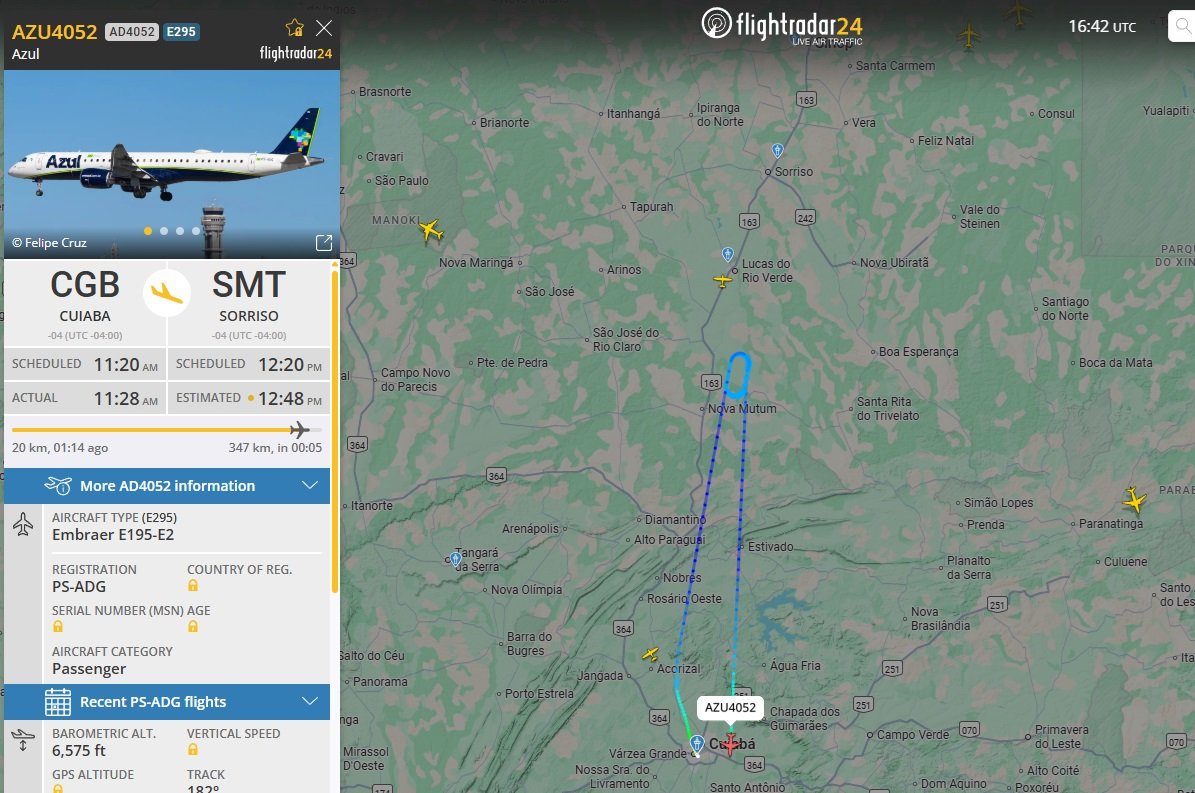1195x793 pixels.
Task: Select the red AZU4052 aircraft on map
Action: (730, 743)
